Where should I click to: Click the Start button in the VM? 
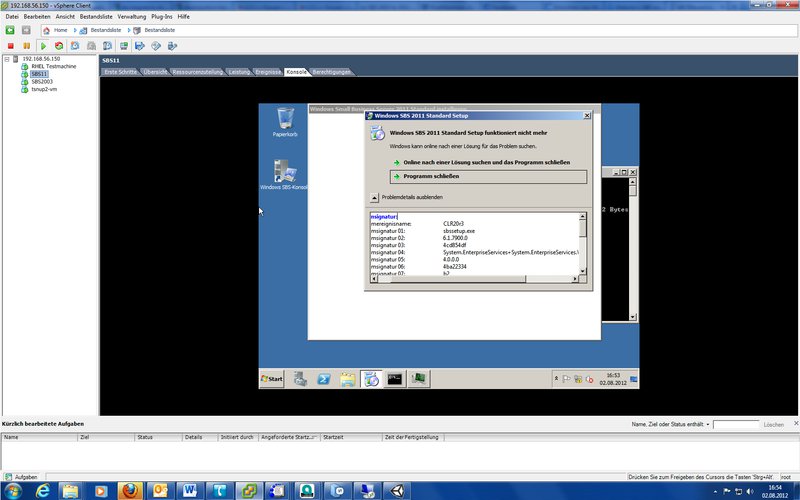coord(271,379)
